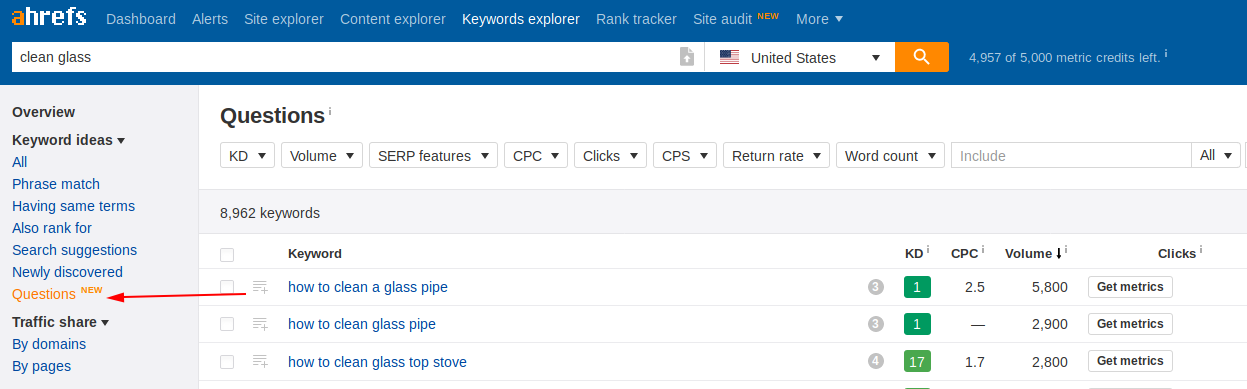Open the All dropdown beside Include field
Image resolution: width=1247 pixels, height=389 pixels.
pyautogui.click(x=1216, y=156)
